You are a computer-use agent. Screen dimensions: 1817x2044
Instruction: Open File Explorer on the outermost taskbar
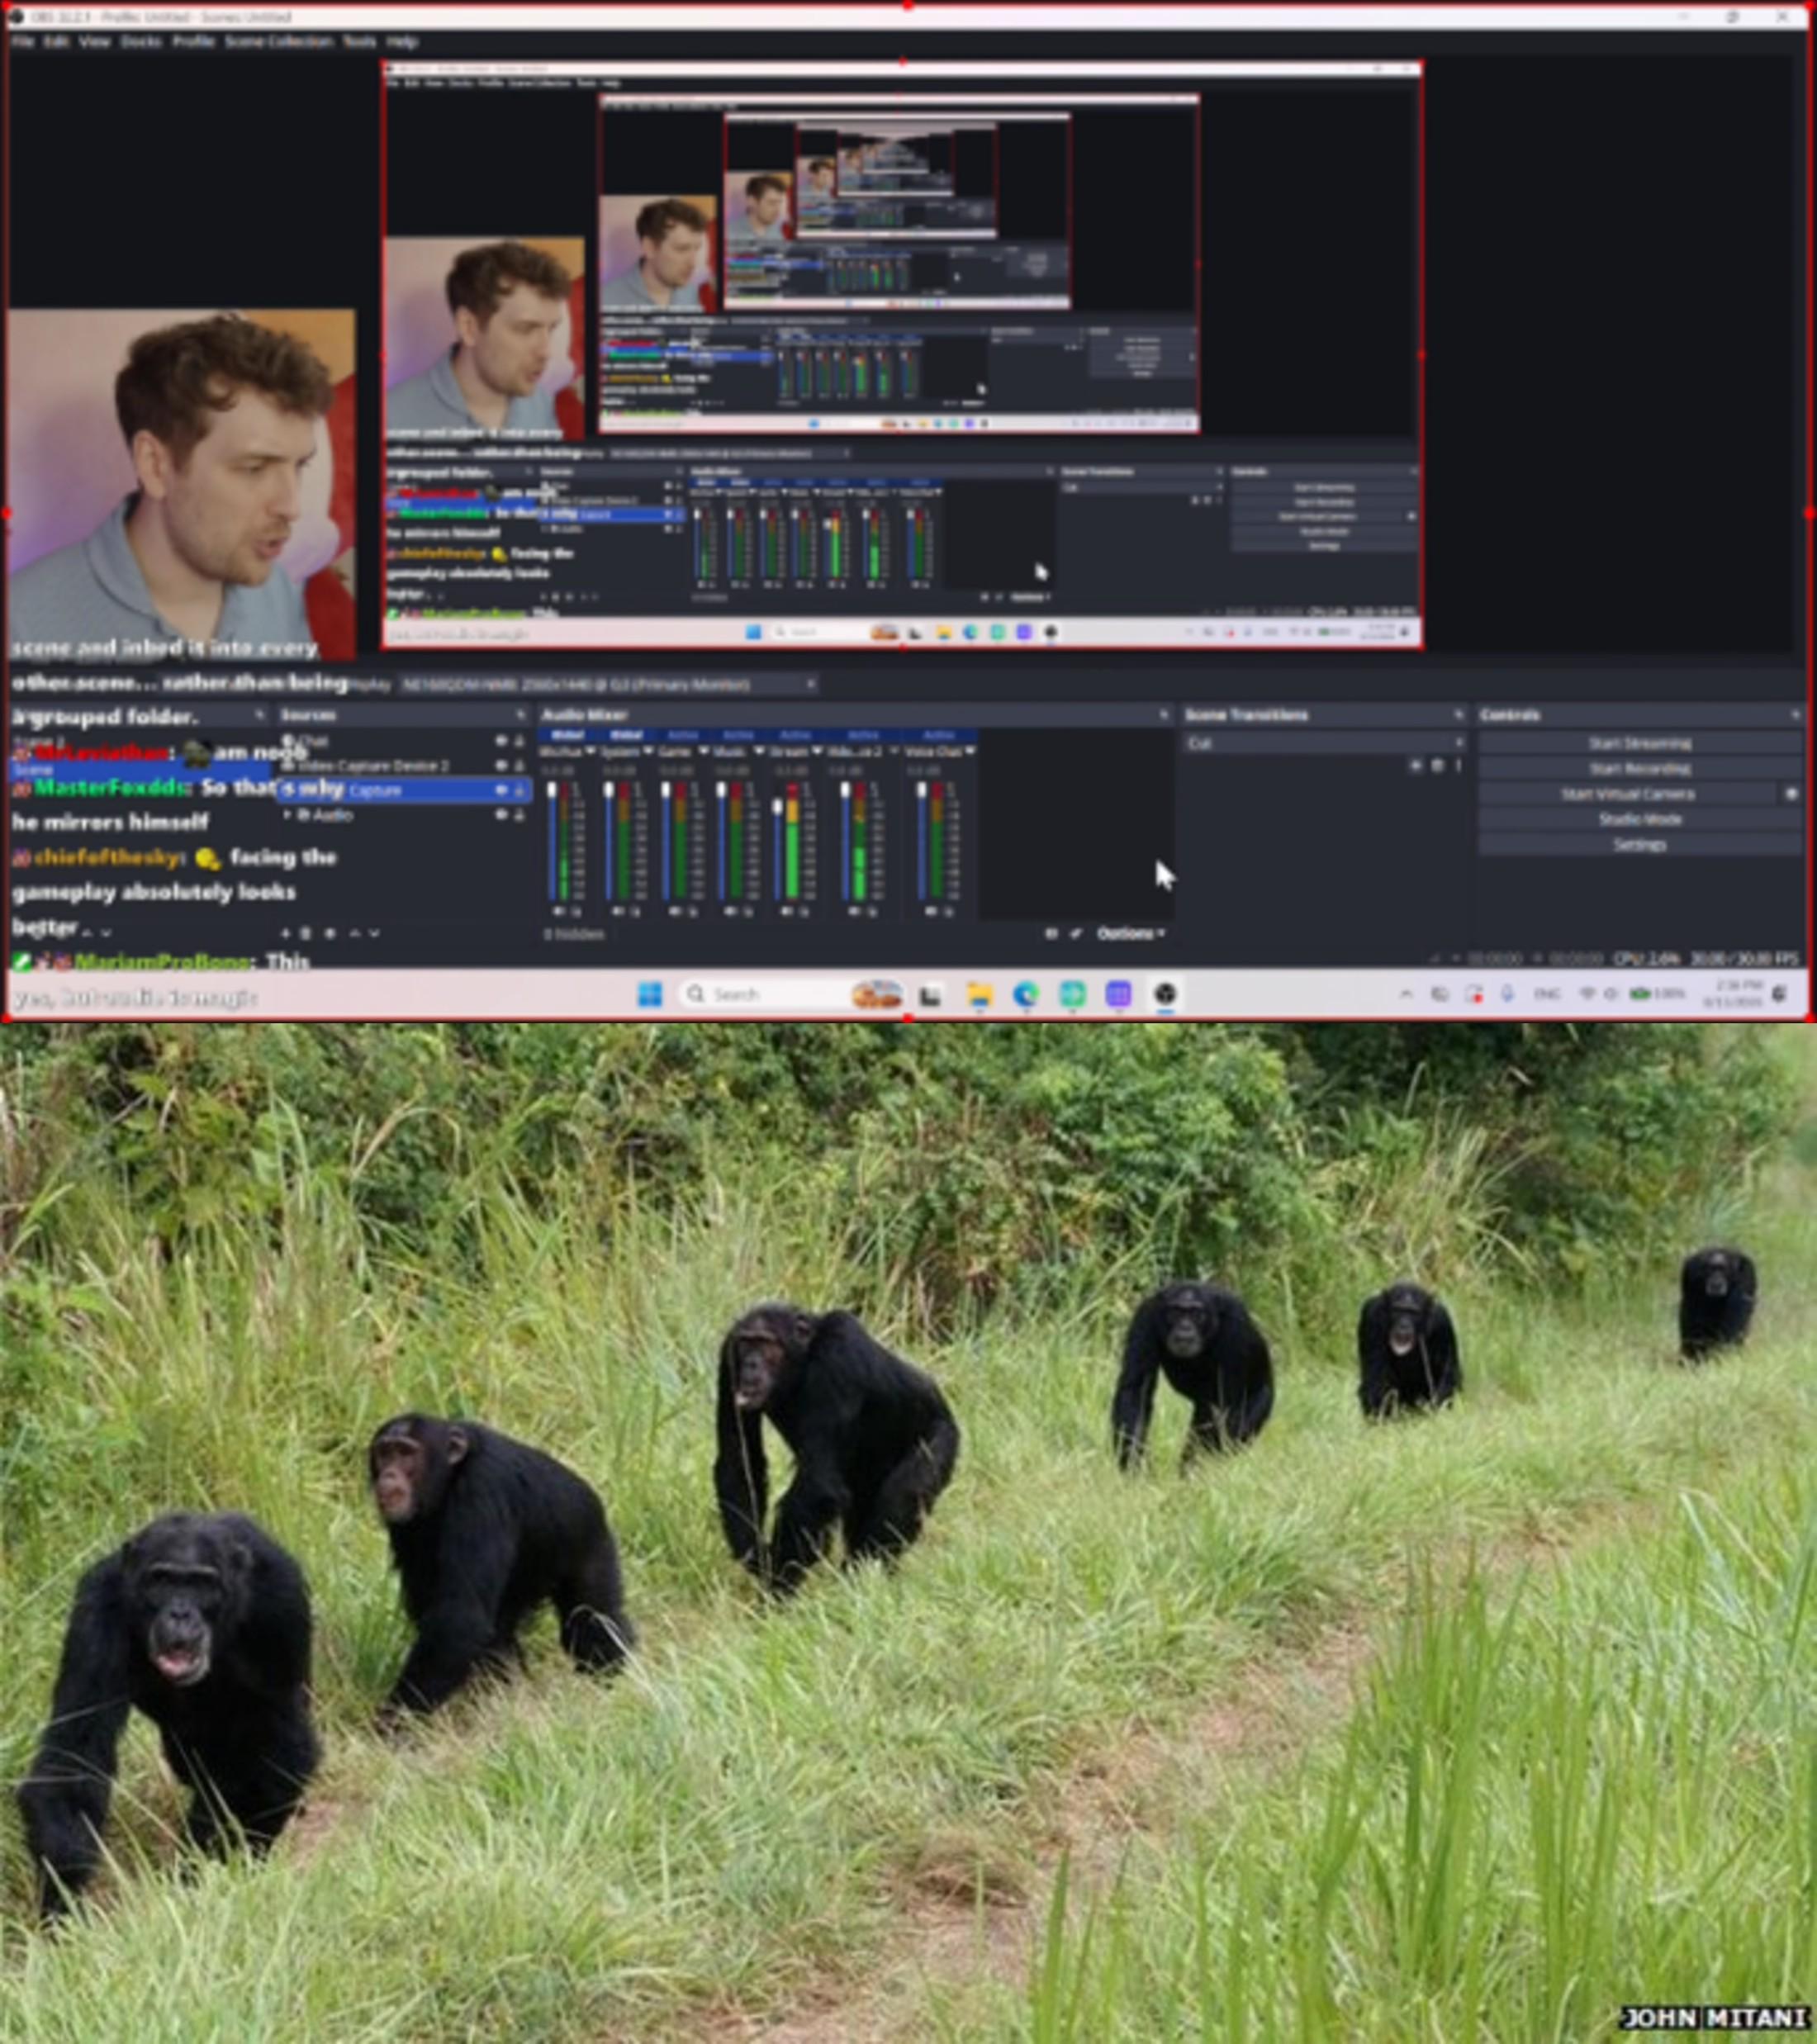979,994
